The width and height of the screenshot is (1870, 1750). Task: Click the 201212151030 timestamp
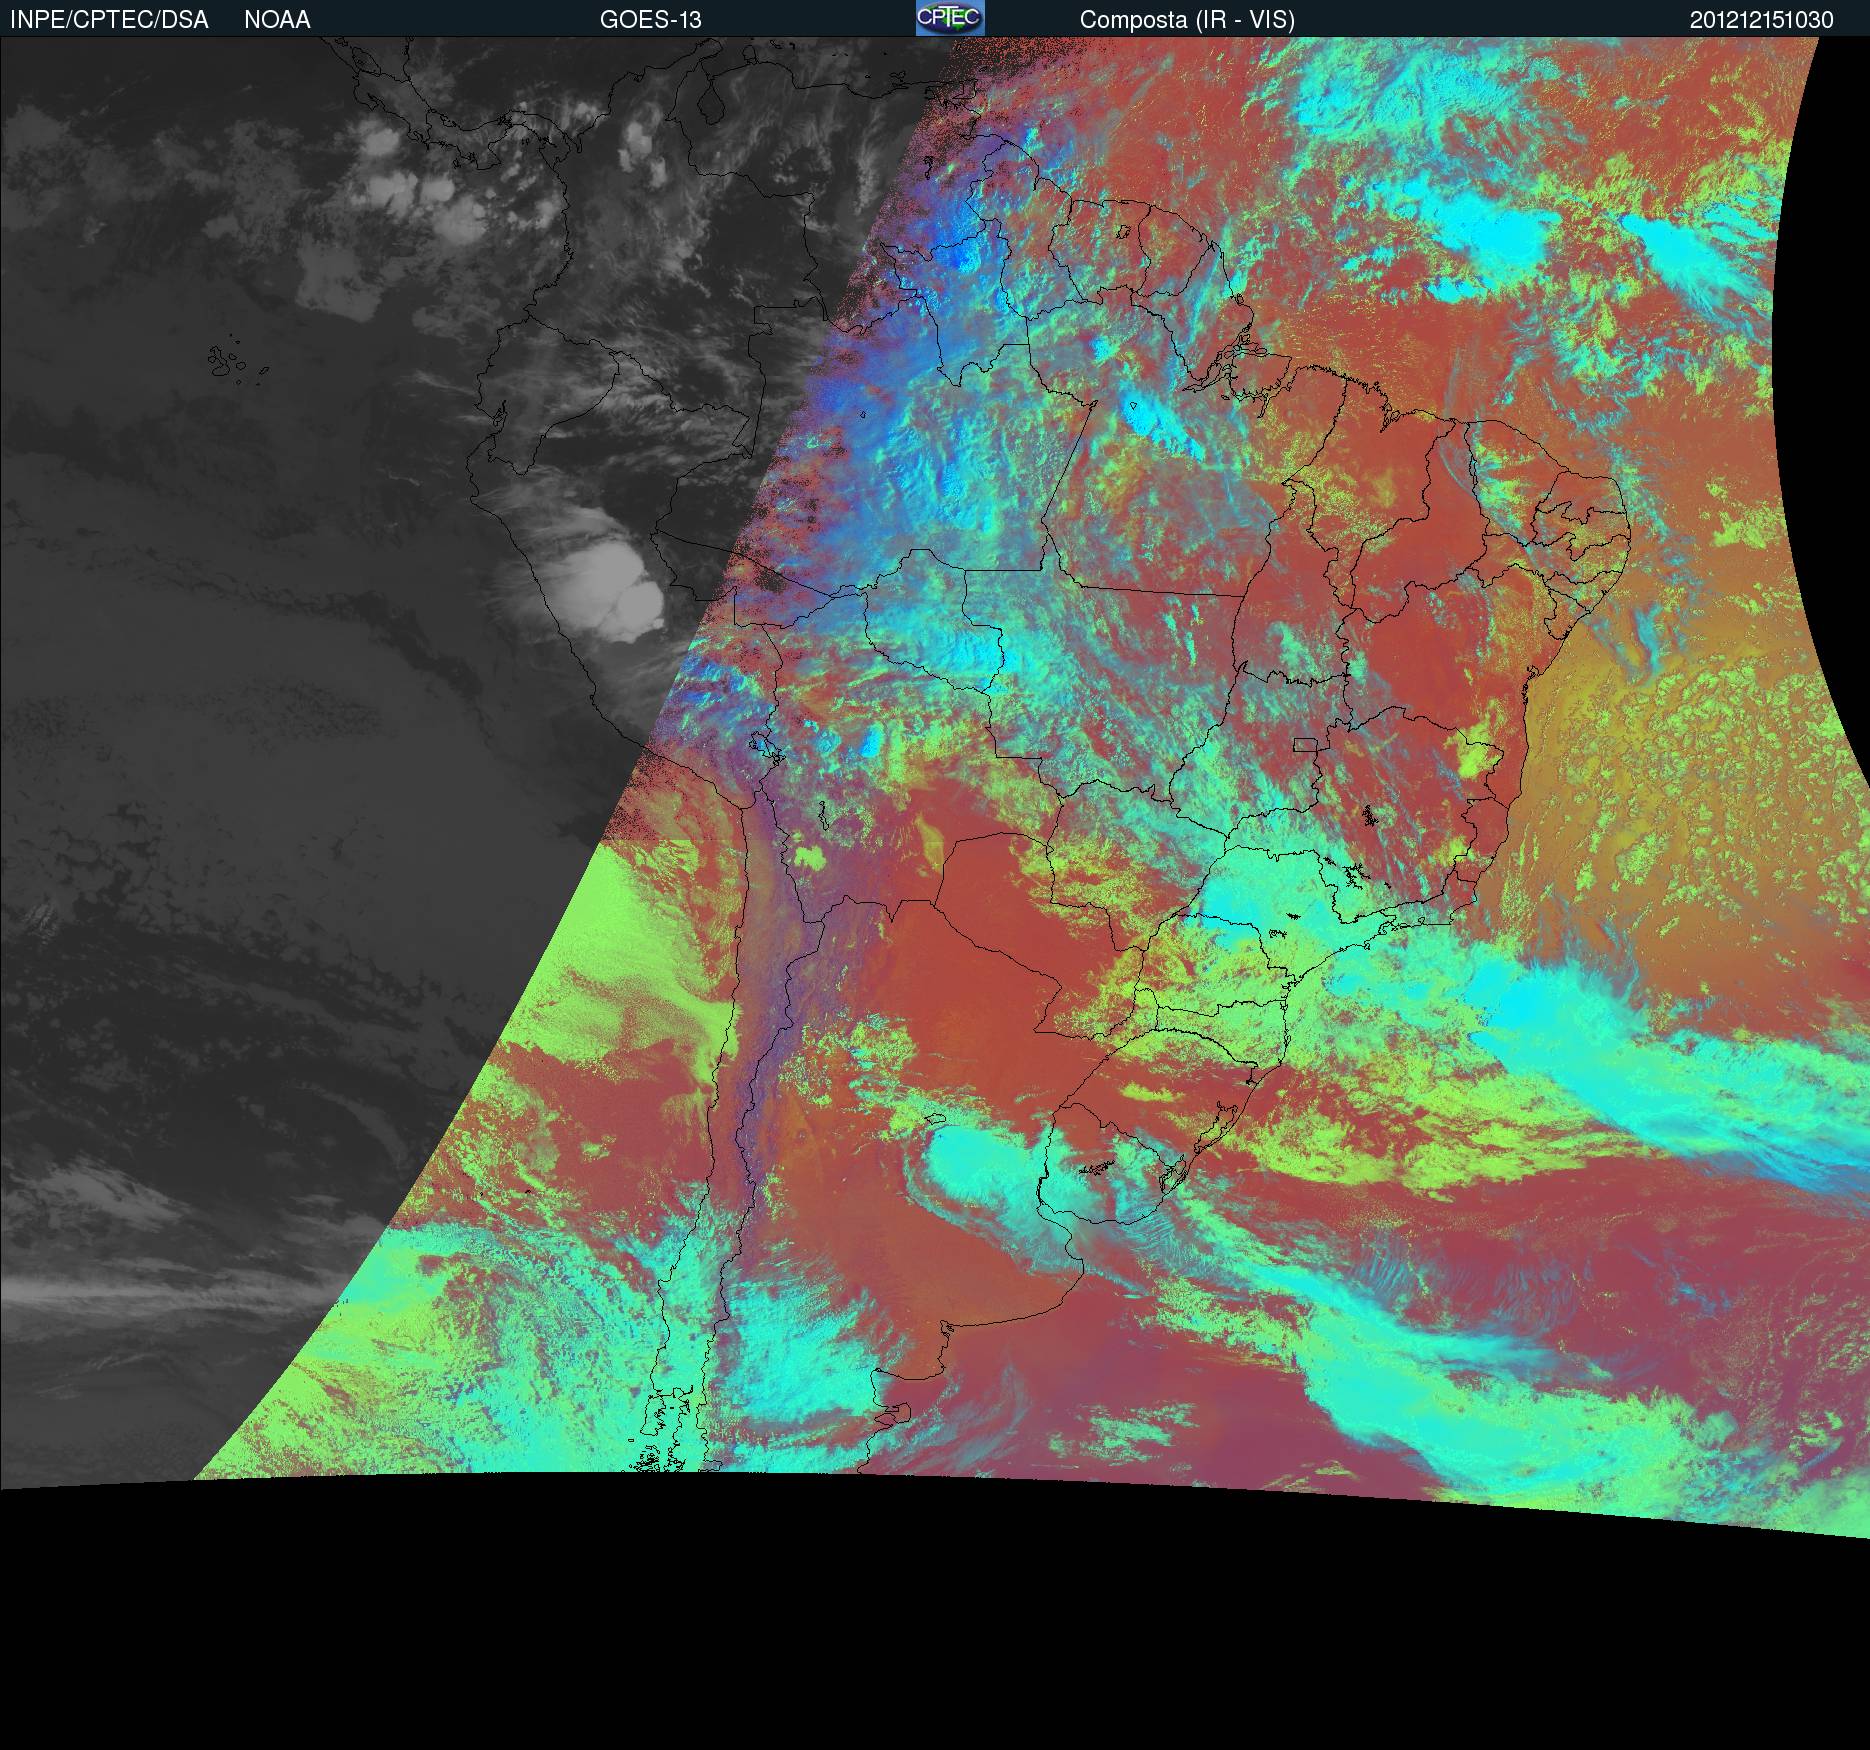pos(1762,20)
